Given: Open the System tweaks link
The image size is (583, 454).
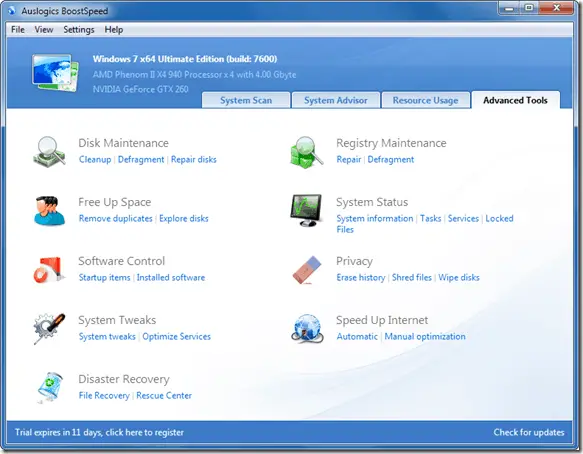Looking at the screenshot, I should click(x=107, y=337).
